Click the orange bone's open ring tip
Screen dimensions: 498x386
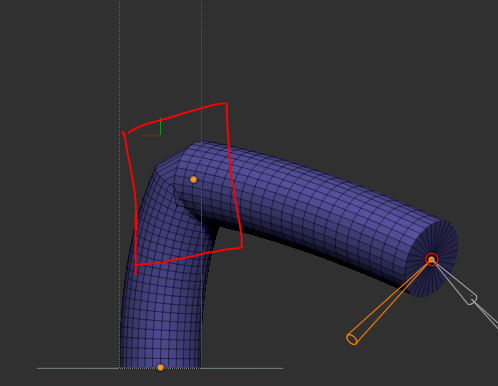pyautogui.click(x=352, y=339)
